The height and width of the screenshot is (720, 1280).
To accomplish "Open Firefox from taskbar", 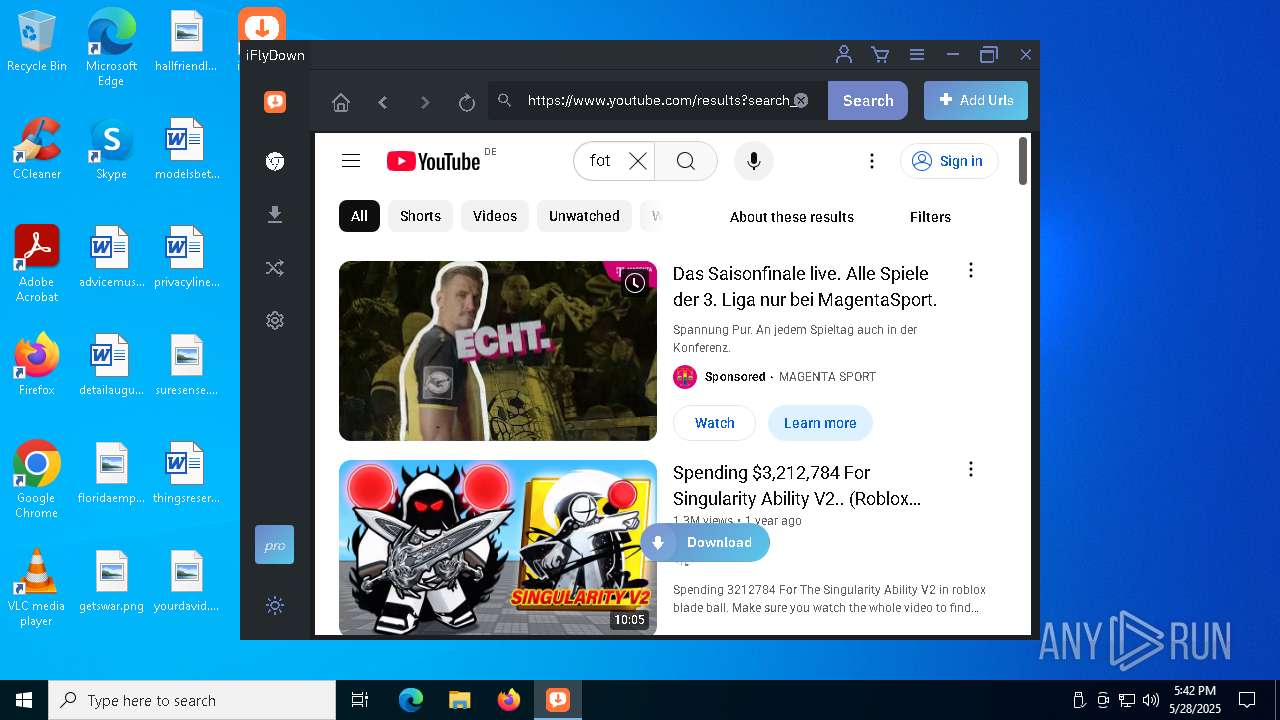I will 508,700.
